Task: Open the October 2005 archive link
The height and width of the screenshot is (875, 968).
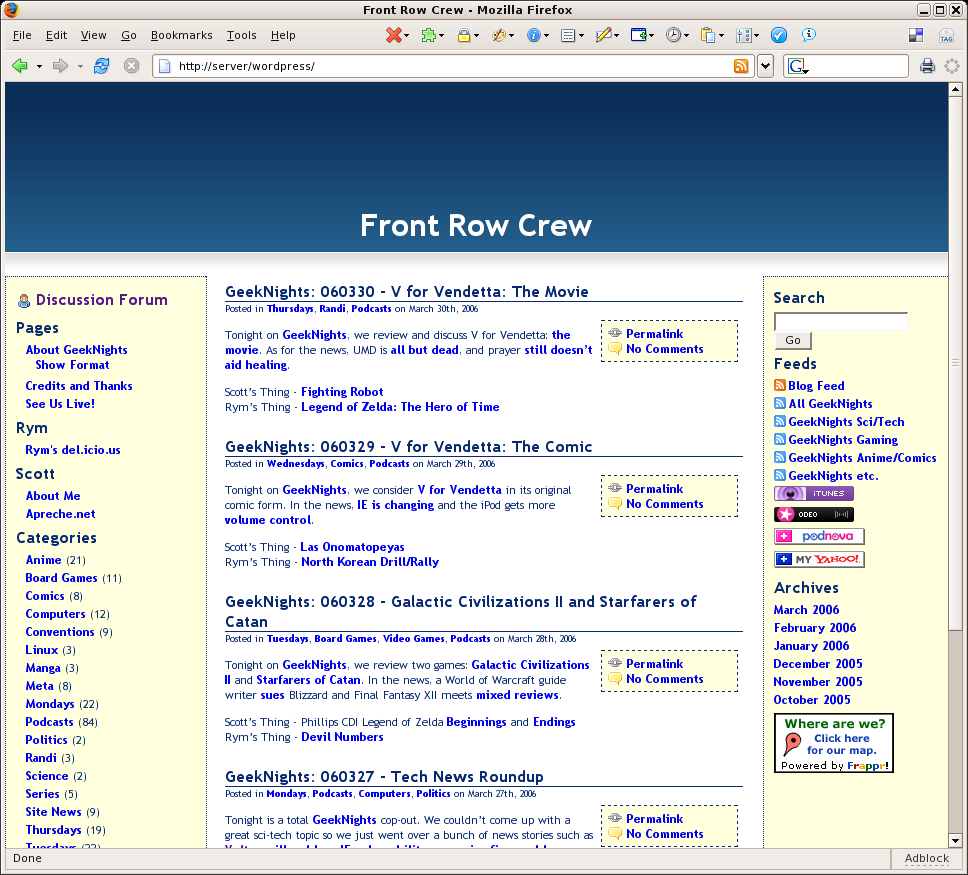Action: [x=812, y=700]
